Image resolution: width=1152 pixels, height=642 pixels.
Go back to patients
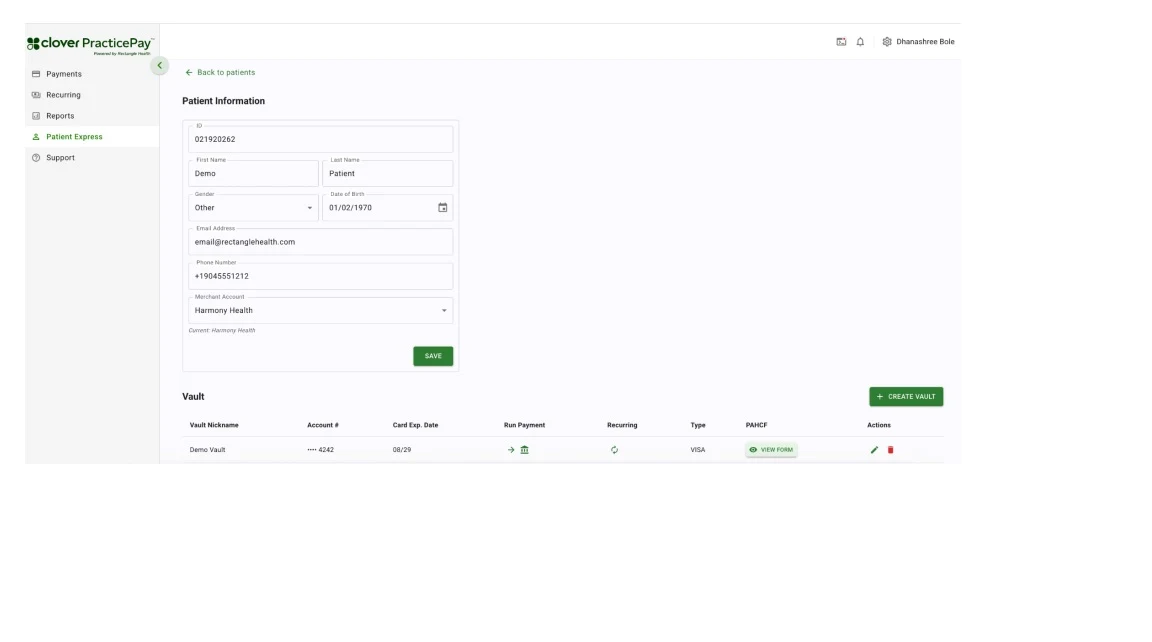pos(220,73)
